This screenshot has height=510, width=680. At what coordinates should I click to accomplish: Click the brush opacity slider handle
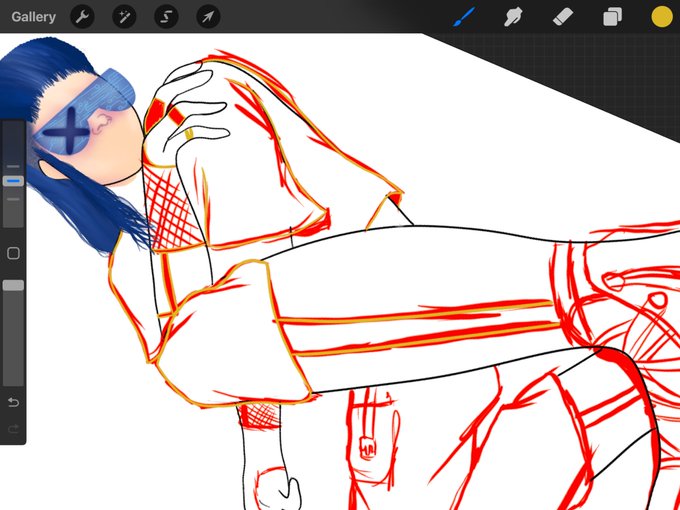[13, 285]
